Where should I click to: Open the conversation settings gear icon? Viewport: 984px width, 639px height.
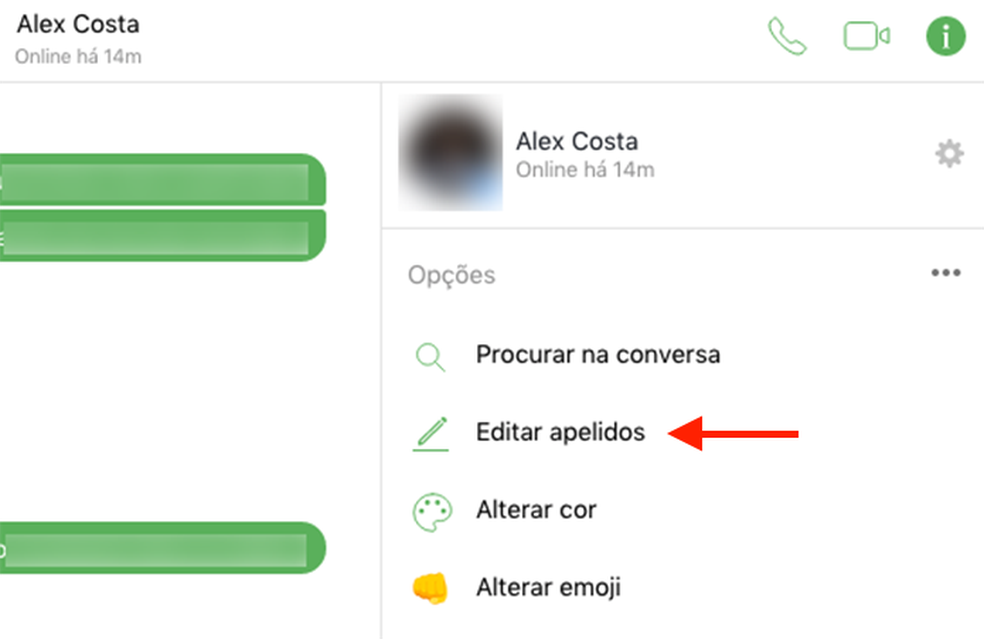pyautogui.click(x=949, y=153)
